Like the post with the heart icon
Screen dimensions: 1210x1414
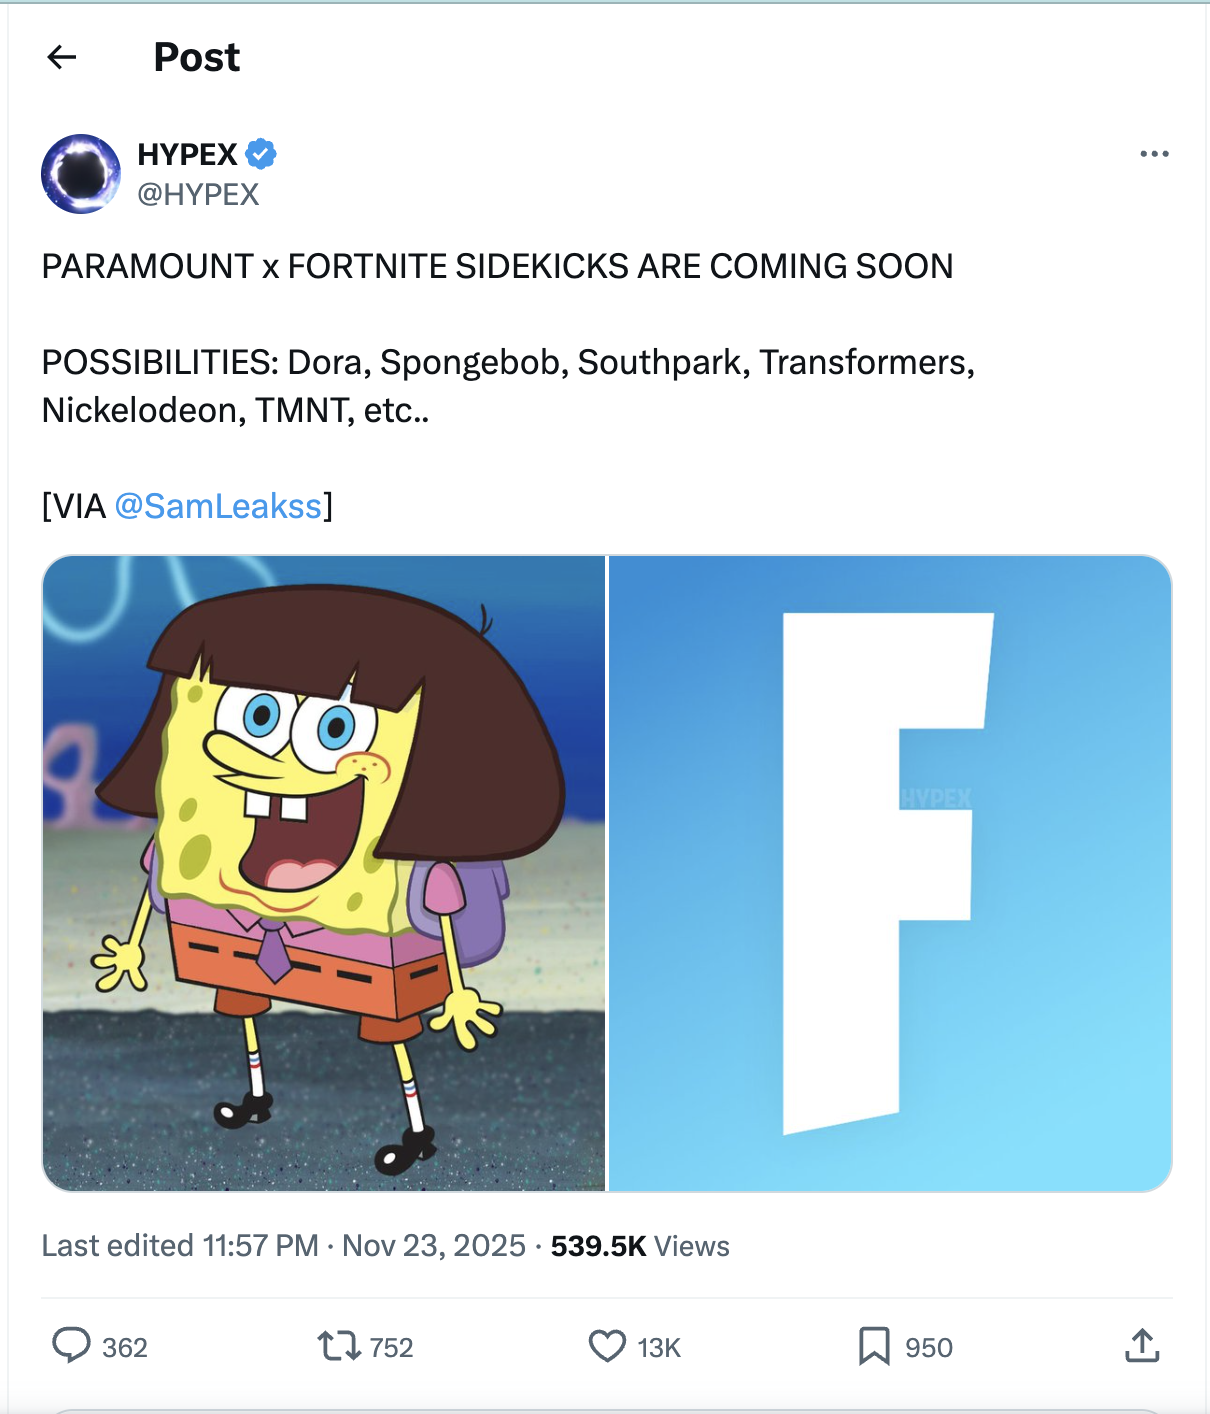click(x=608, y=1347)
